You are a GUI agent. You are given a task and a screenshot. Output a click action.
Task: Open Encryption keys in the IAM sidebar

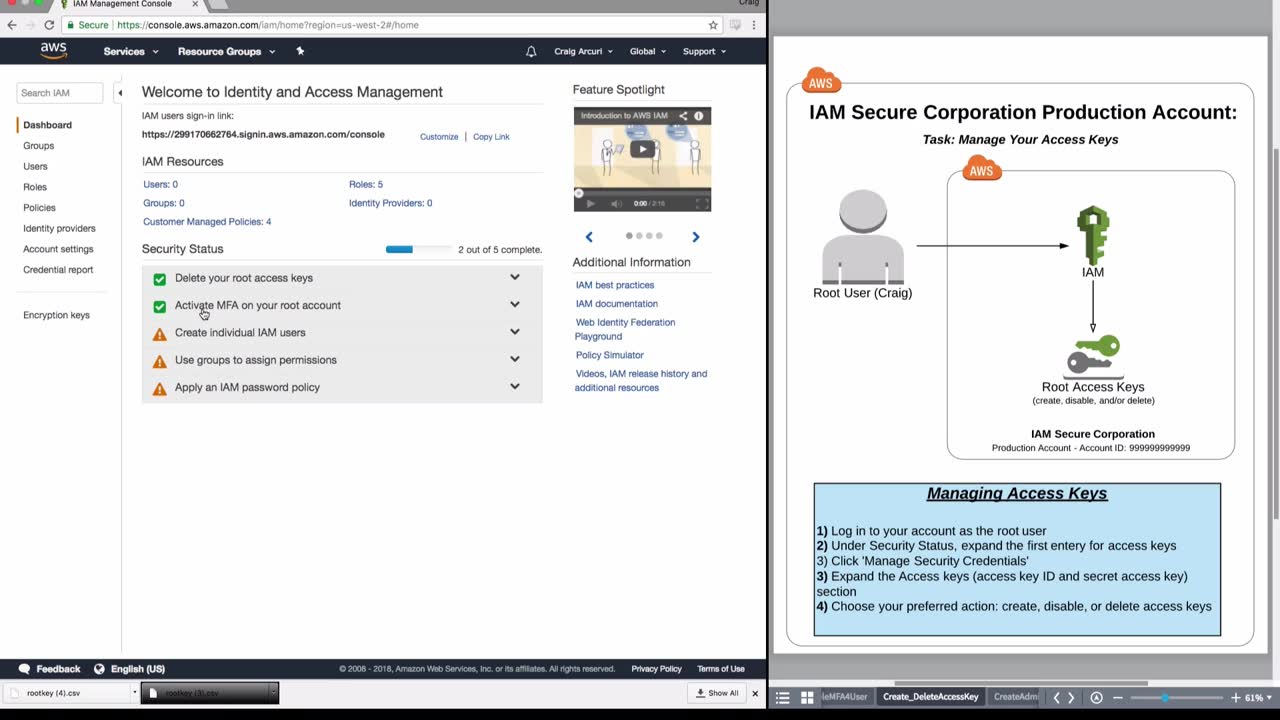56,315
